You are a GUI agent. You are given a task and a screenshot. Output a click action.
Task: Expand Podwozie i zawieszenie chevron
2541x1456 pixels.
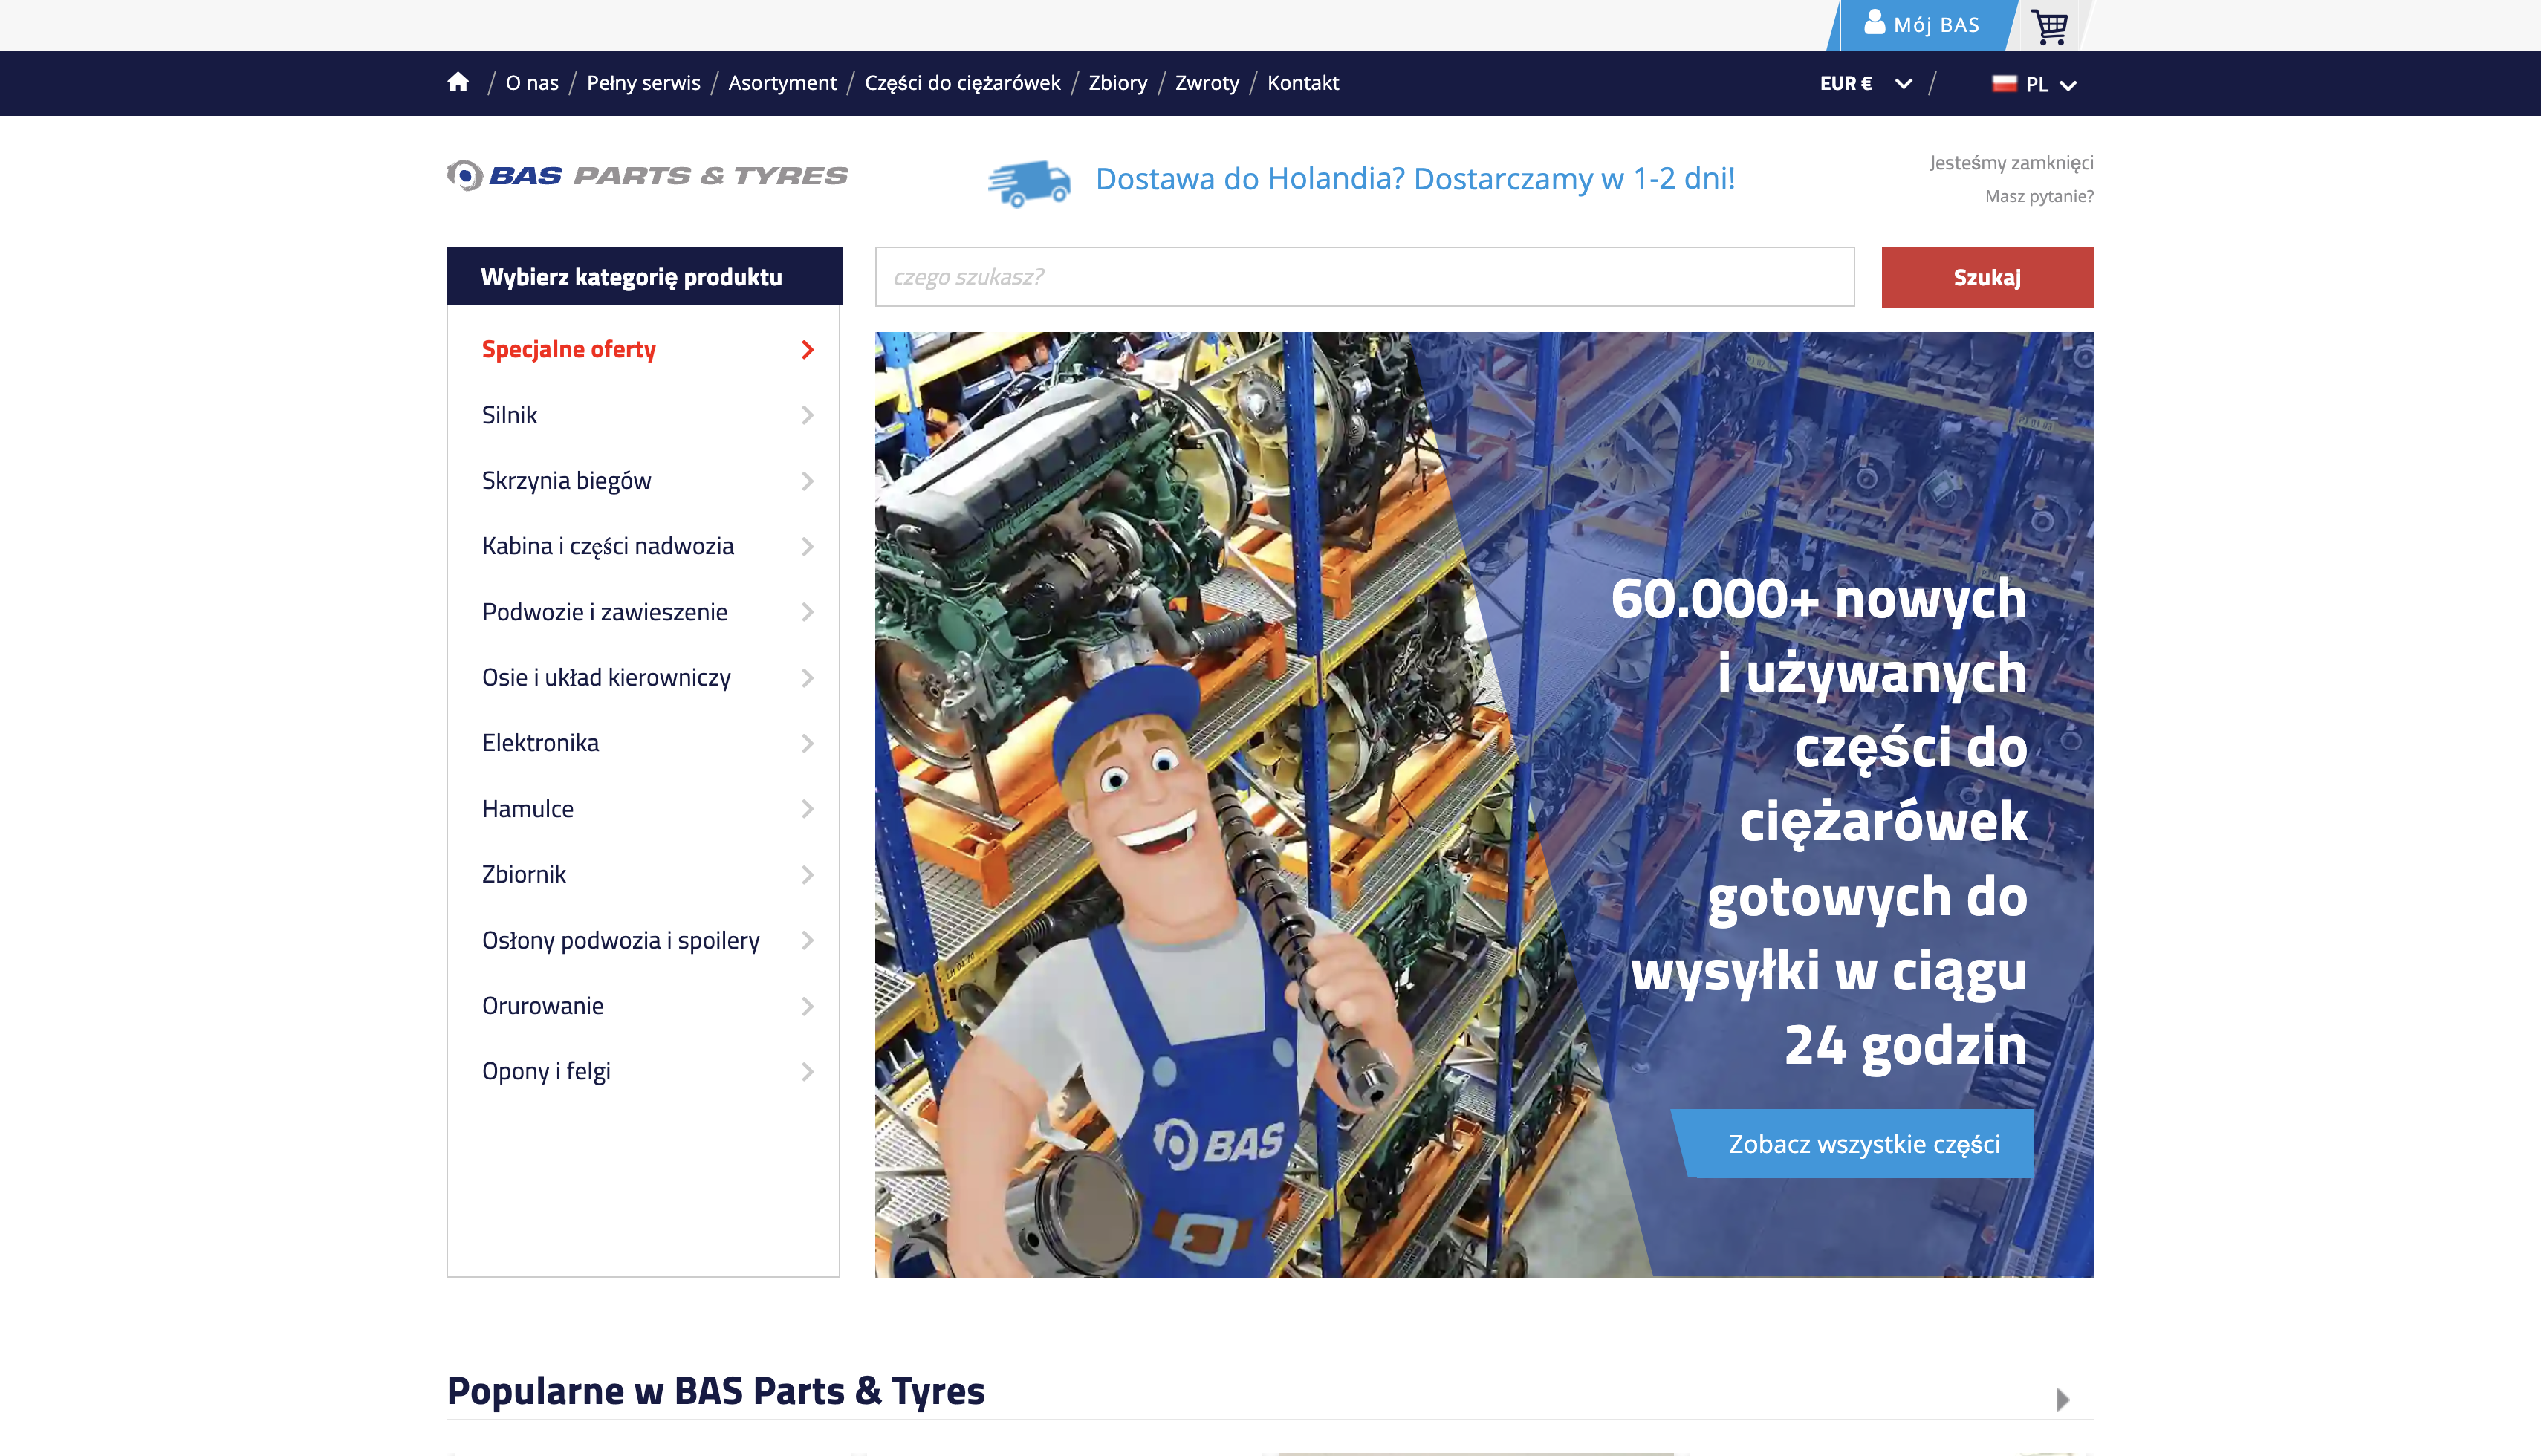click(x=808, y=612)
